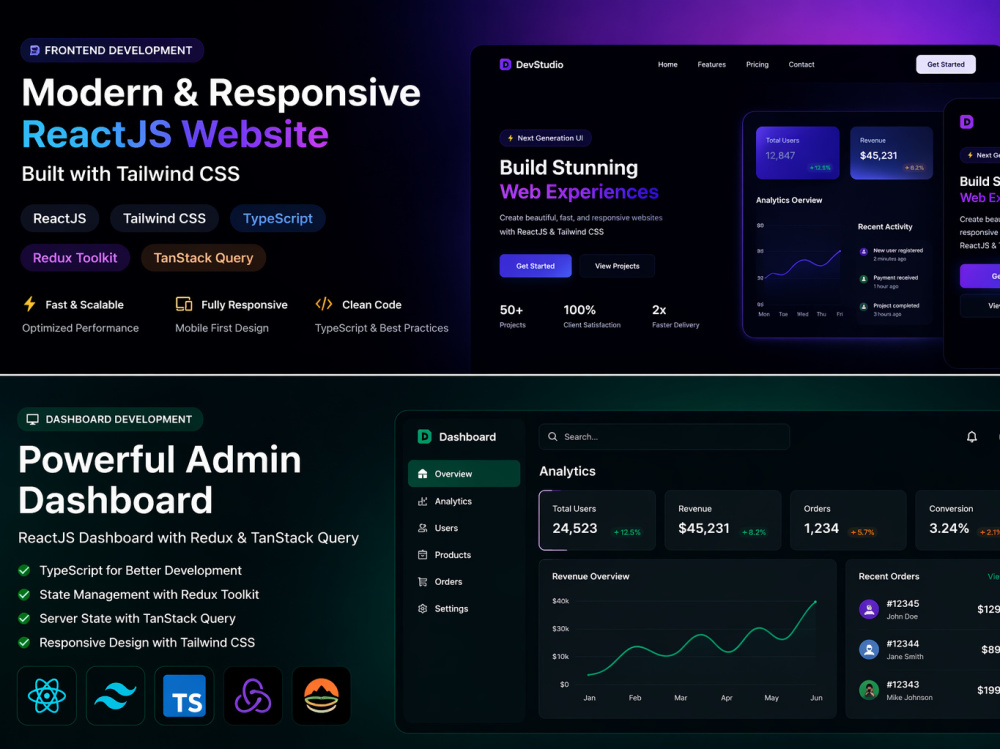Click the Conversion 3.24% card

click(958, 520)
